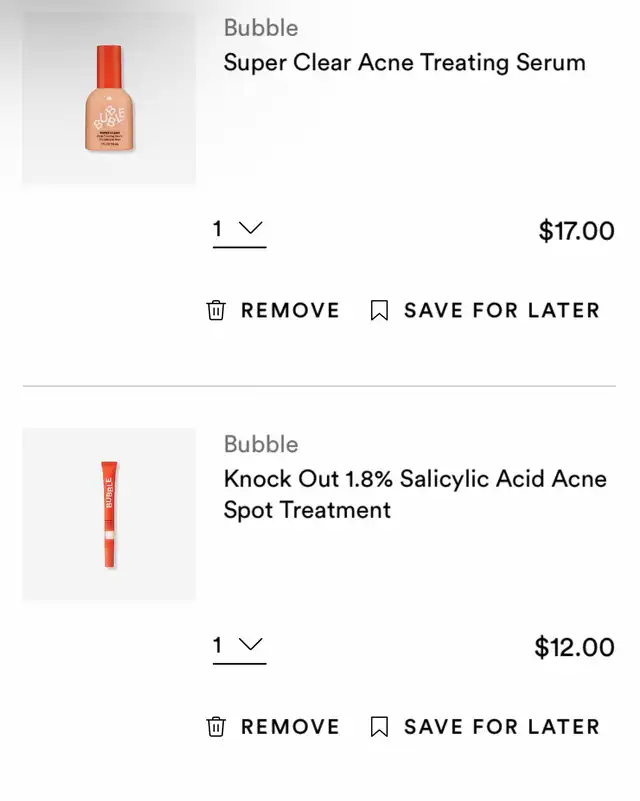Select quantity value 1 for Acne Treating Serum
The width and height of the screenshot is (640, 801).
218,228
